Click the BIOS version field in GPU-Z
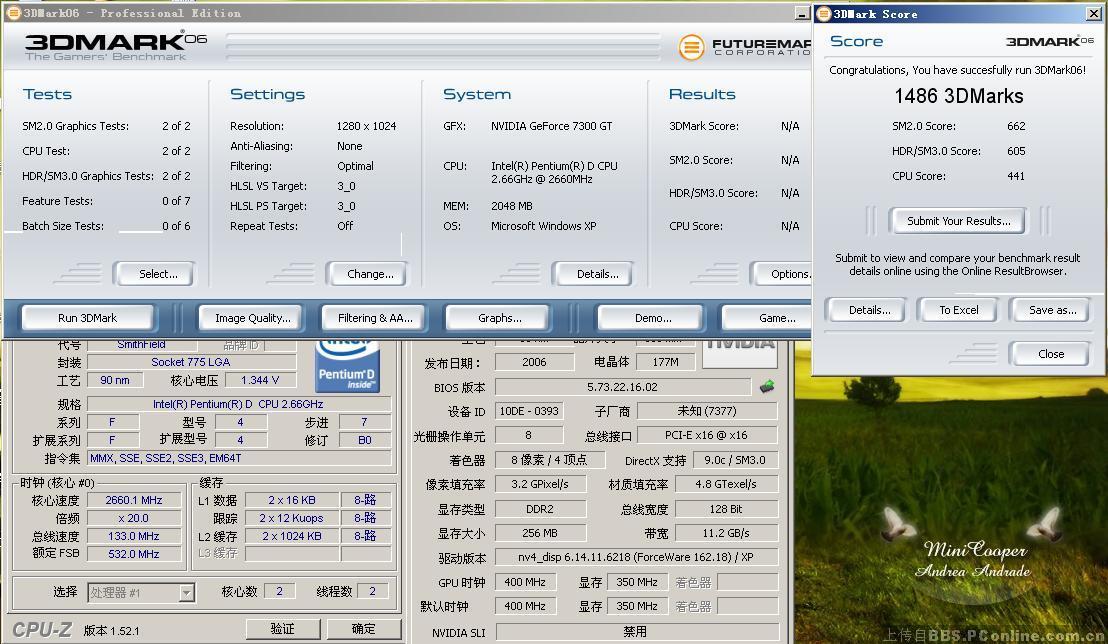Screen dimensions: 1108x644 point(622,387)
